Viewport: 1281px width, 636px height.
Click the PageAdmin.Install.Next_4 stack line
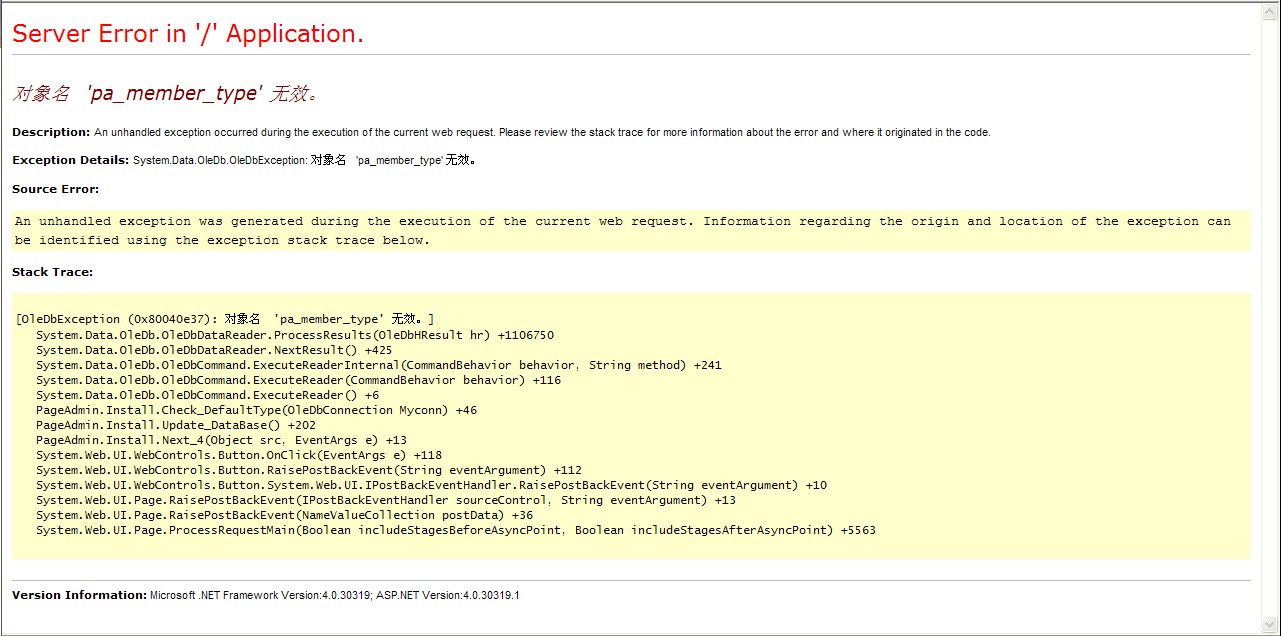[221, 440]
